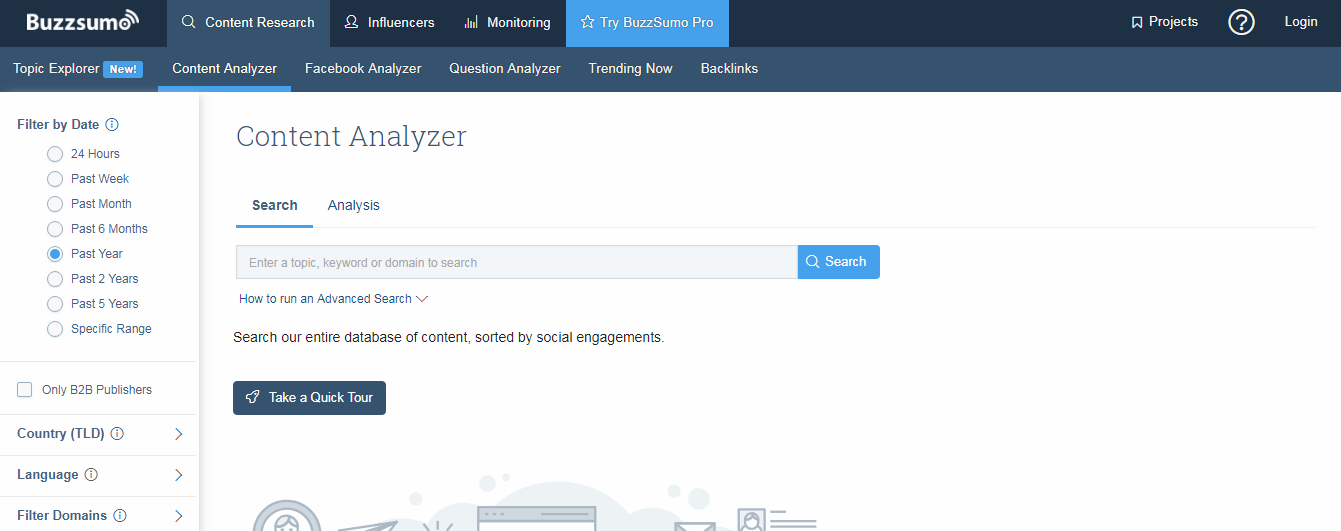This screenshot has width=1341, height=531.
Task: Select the Past Month radio button
Action: tap(55, 204)
